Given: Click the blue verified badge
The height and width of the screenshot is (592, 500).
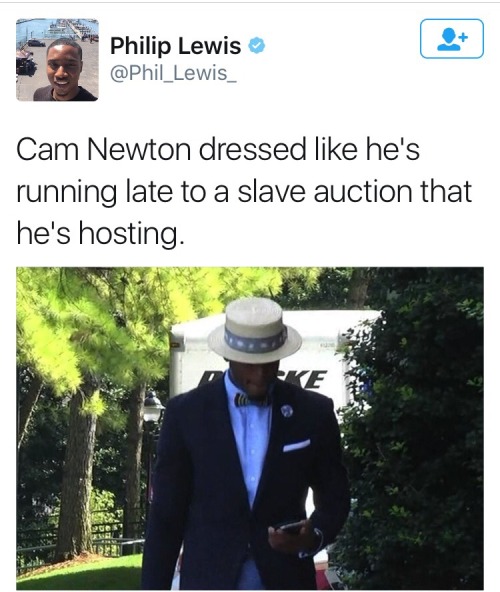Looking at the screenshot, I should [256, 46].
